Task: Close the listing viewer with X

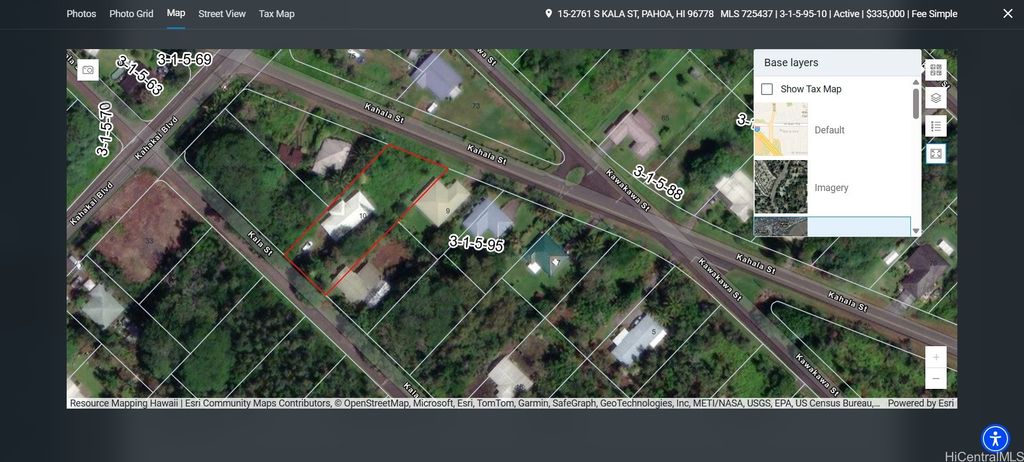Action: 1007,14
